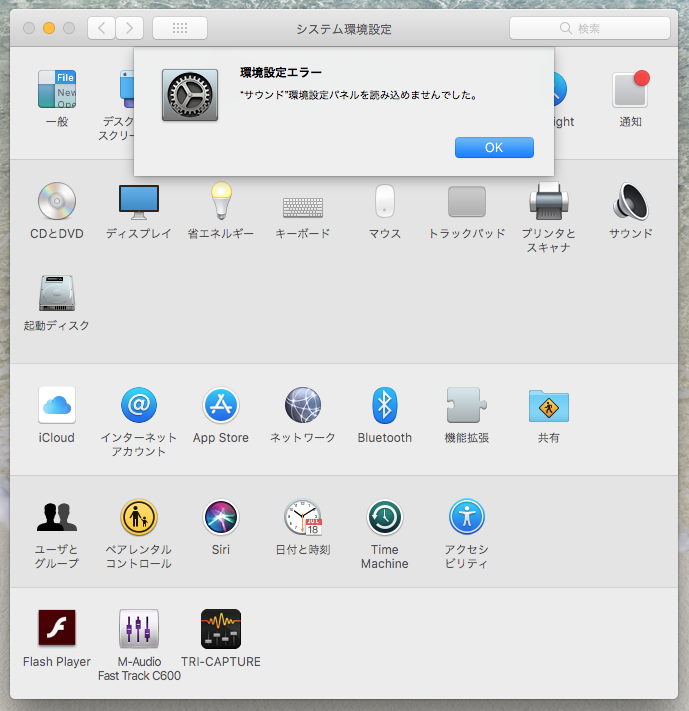
Task: Open Time Machine preferences
Action: tap(384, 518)
